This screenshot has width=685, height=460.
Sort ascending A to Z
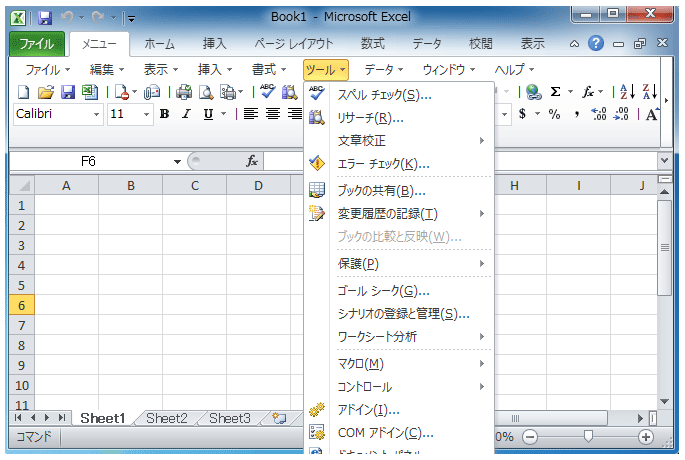point(627,92)
